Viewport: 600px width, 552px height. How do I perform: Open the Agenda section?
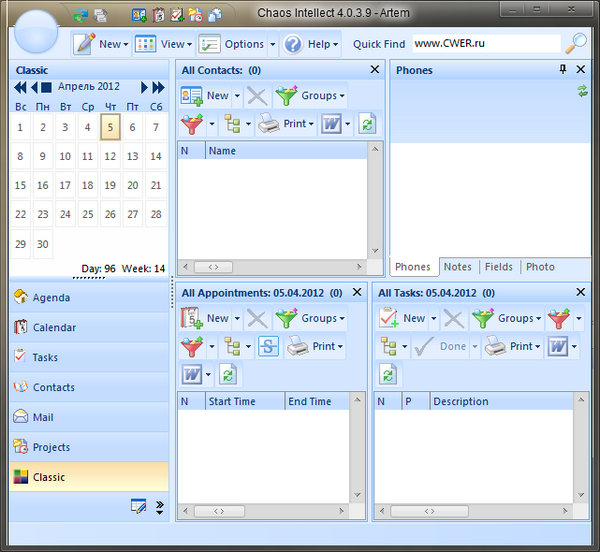pyautogui.click(x=51, y=297)
